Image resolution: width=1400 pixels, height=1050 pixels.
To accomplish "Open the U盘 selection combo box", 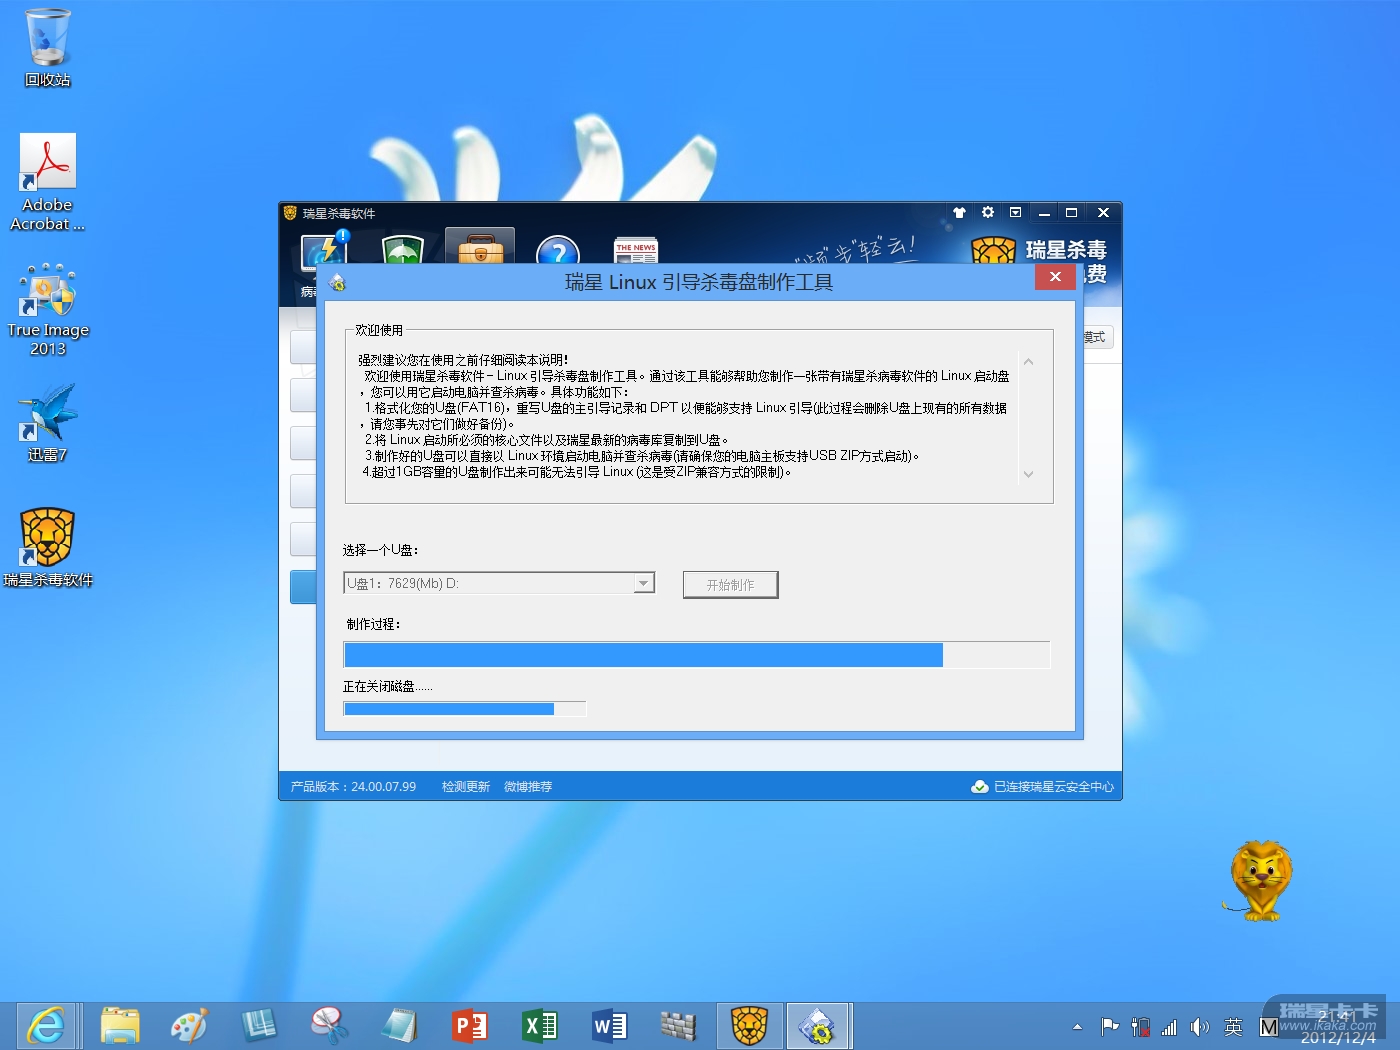I will coord(499,583).
